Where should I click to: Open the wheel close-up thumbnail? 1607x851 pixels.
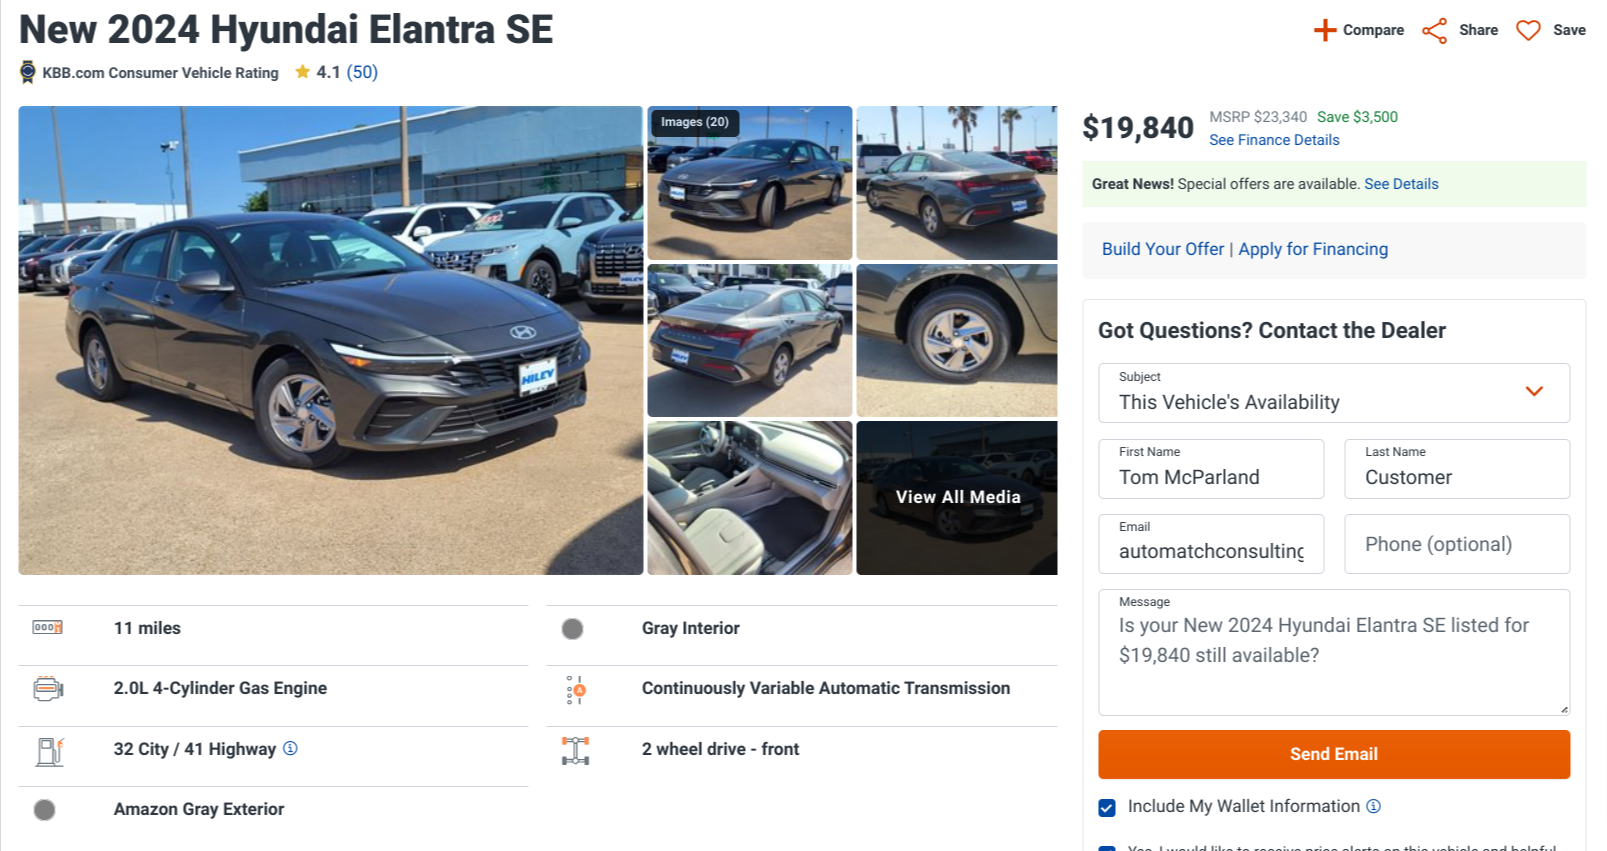point(957,340)
